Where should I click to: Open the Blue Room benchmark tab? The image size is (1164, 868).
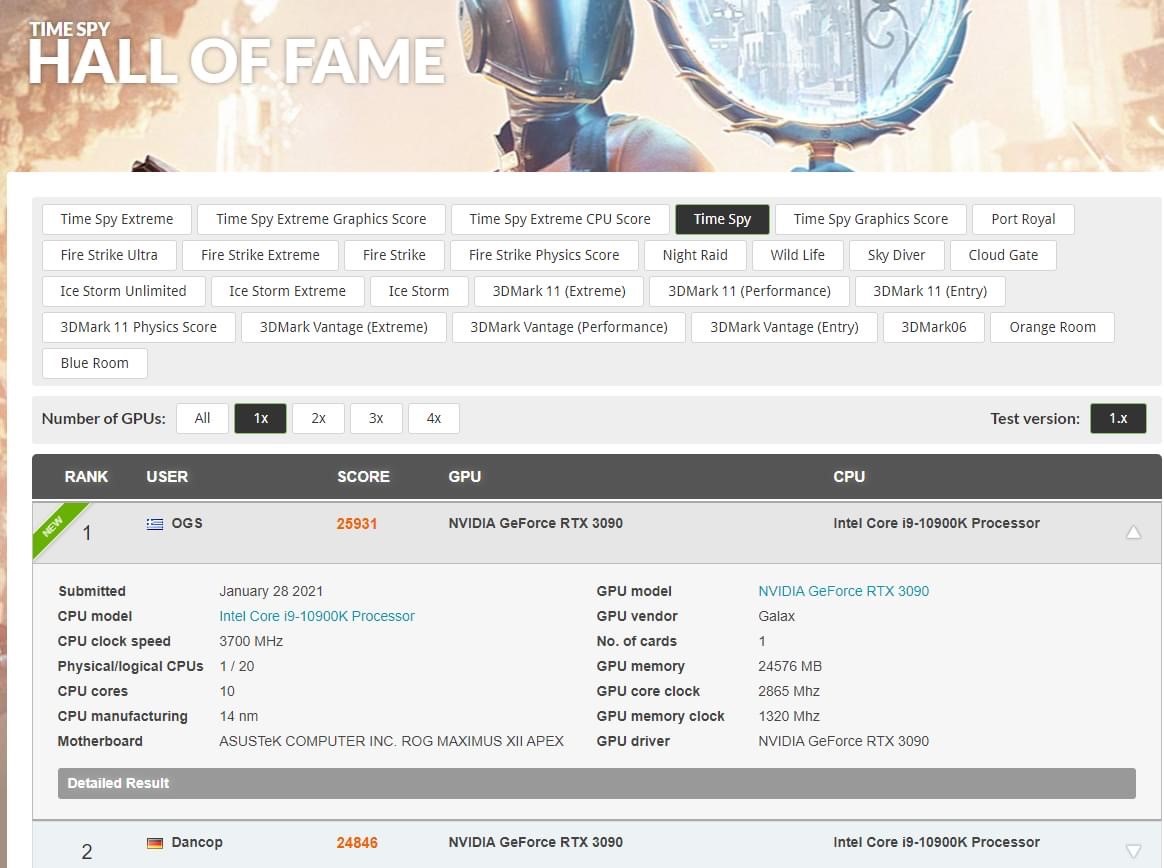pyautogui.click(x=94, y=364)
